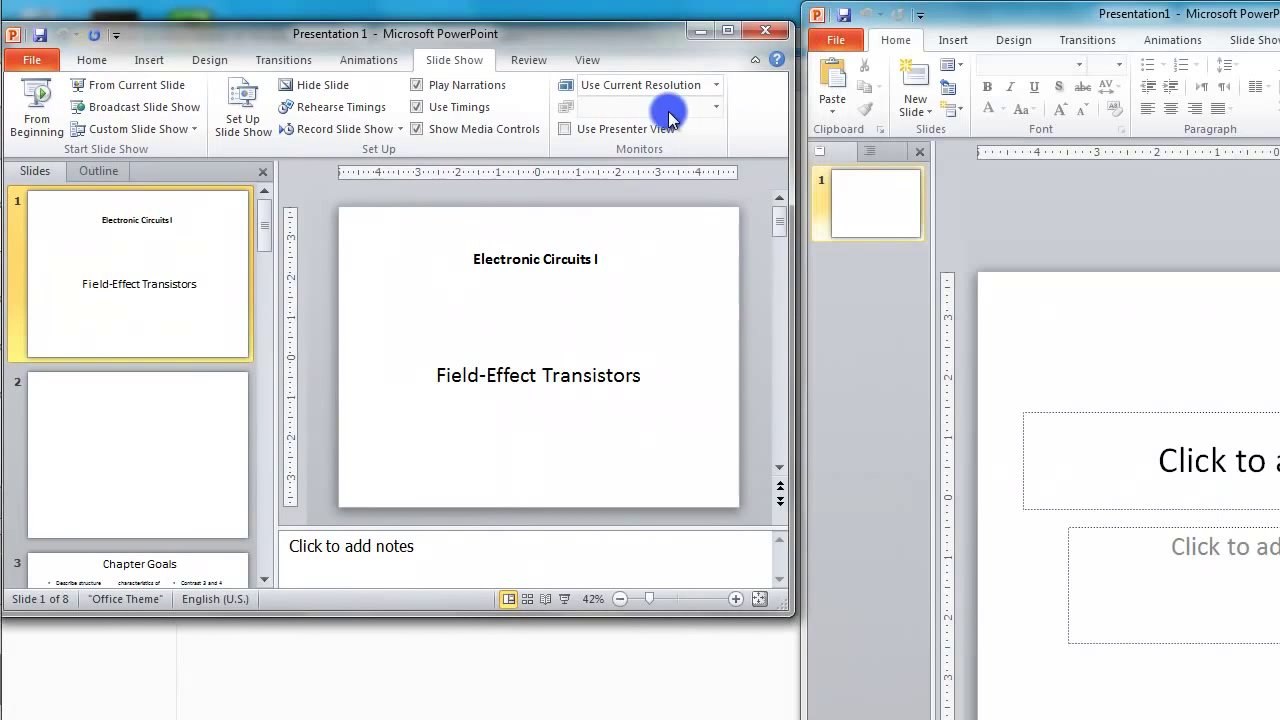Open View tab in Presentation 1
Image resolution: width=1280 pixels, height=720 pixels.
point(587,60)
